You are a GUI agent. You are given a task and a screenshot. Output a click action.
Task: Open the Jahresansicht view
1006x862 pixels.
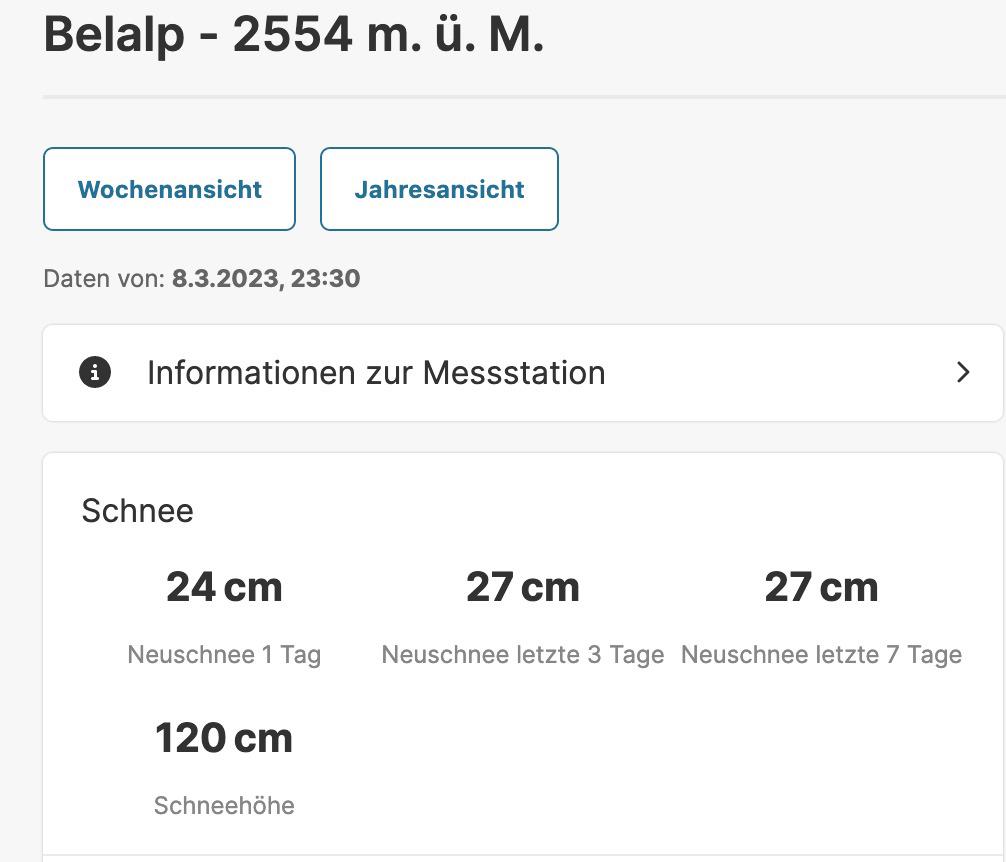pos(439,189)
